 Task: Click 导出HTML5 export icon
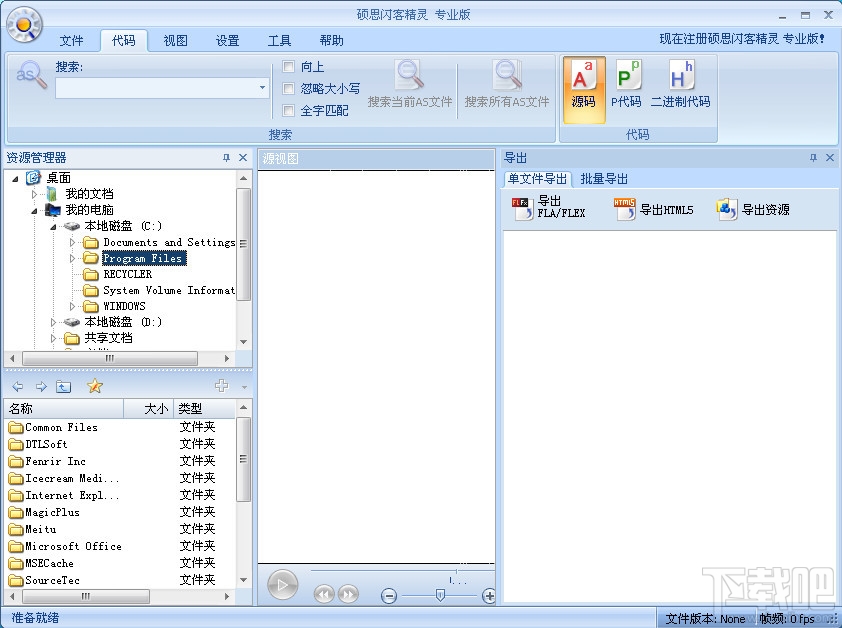click(x=625, y=208)
